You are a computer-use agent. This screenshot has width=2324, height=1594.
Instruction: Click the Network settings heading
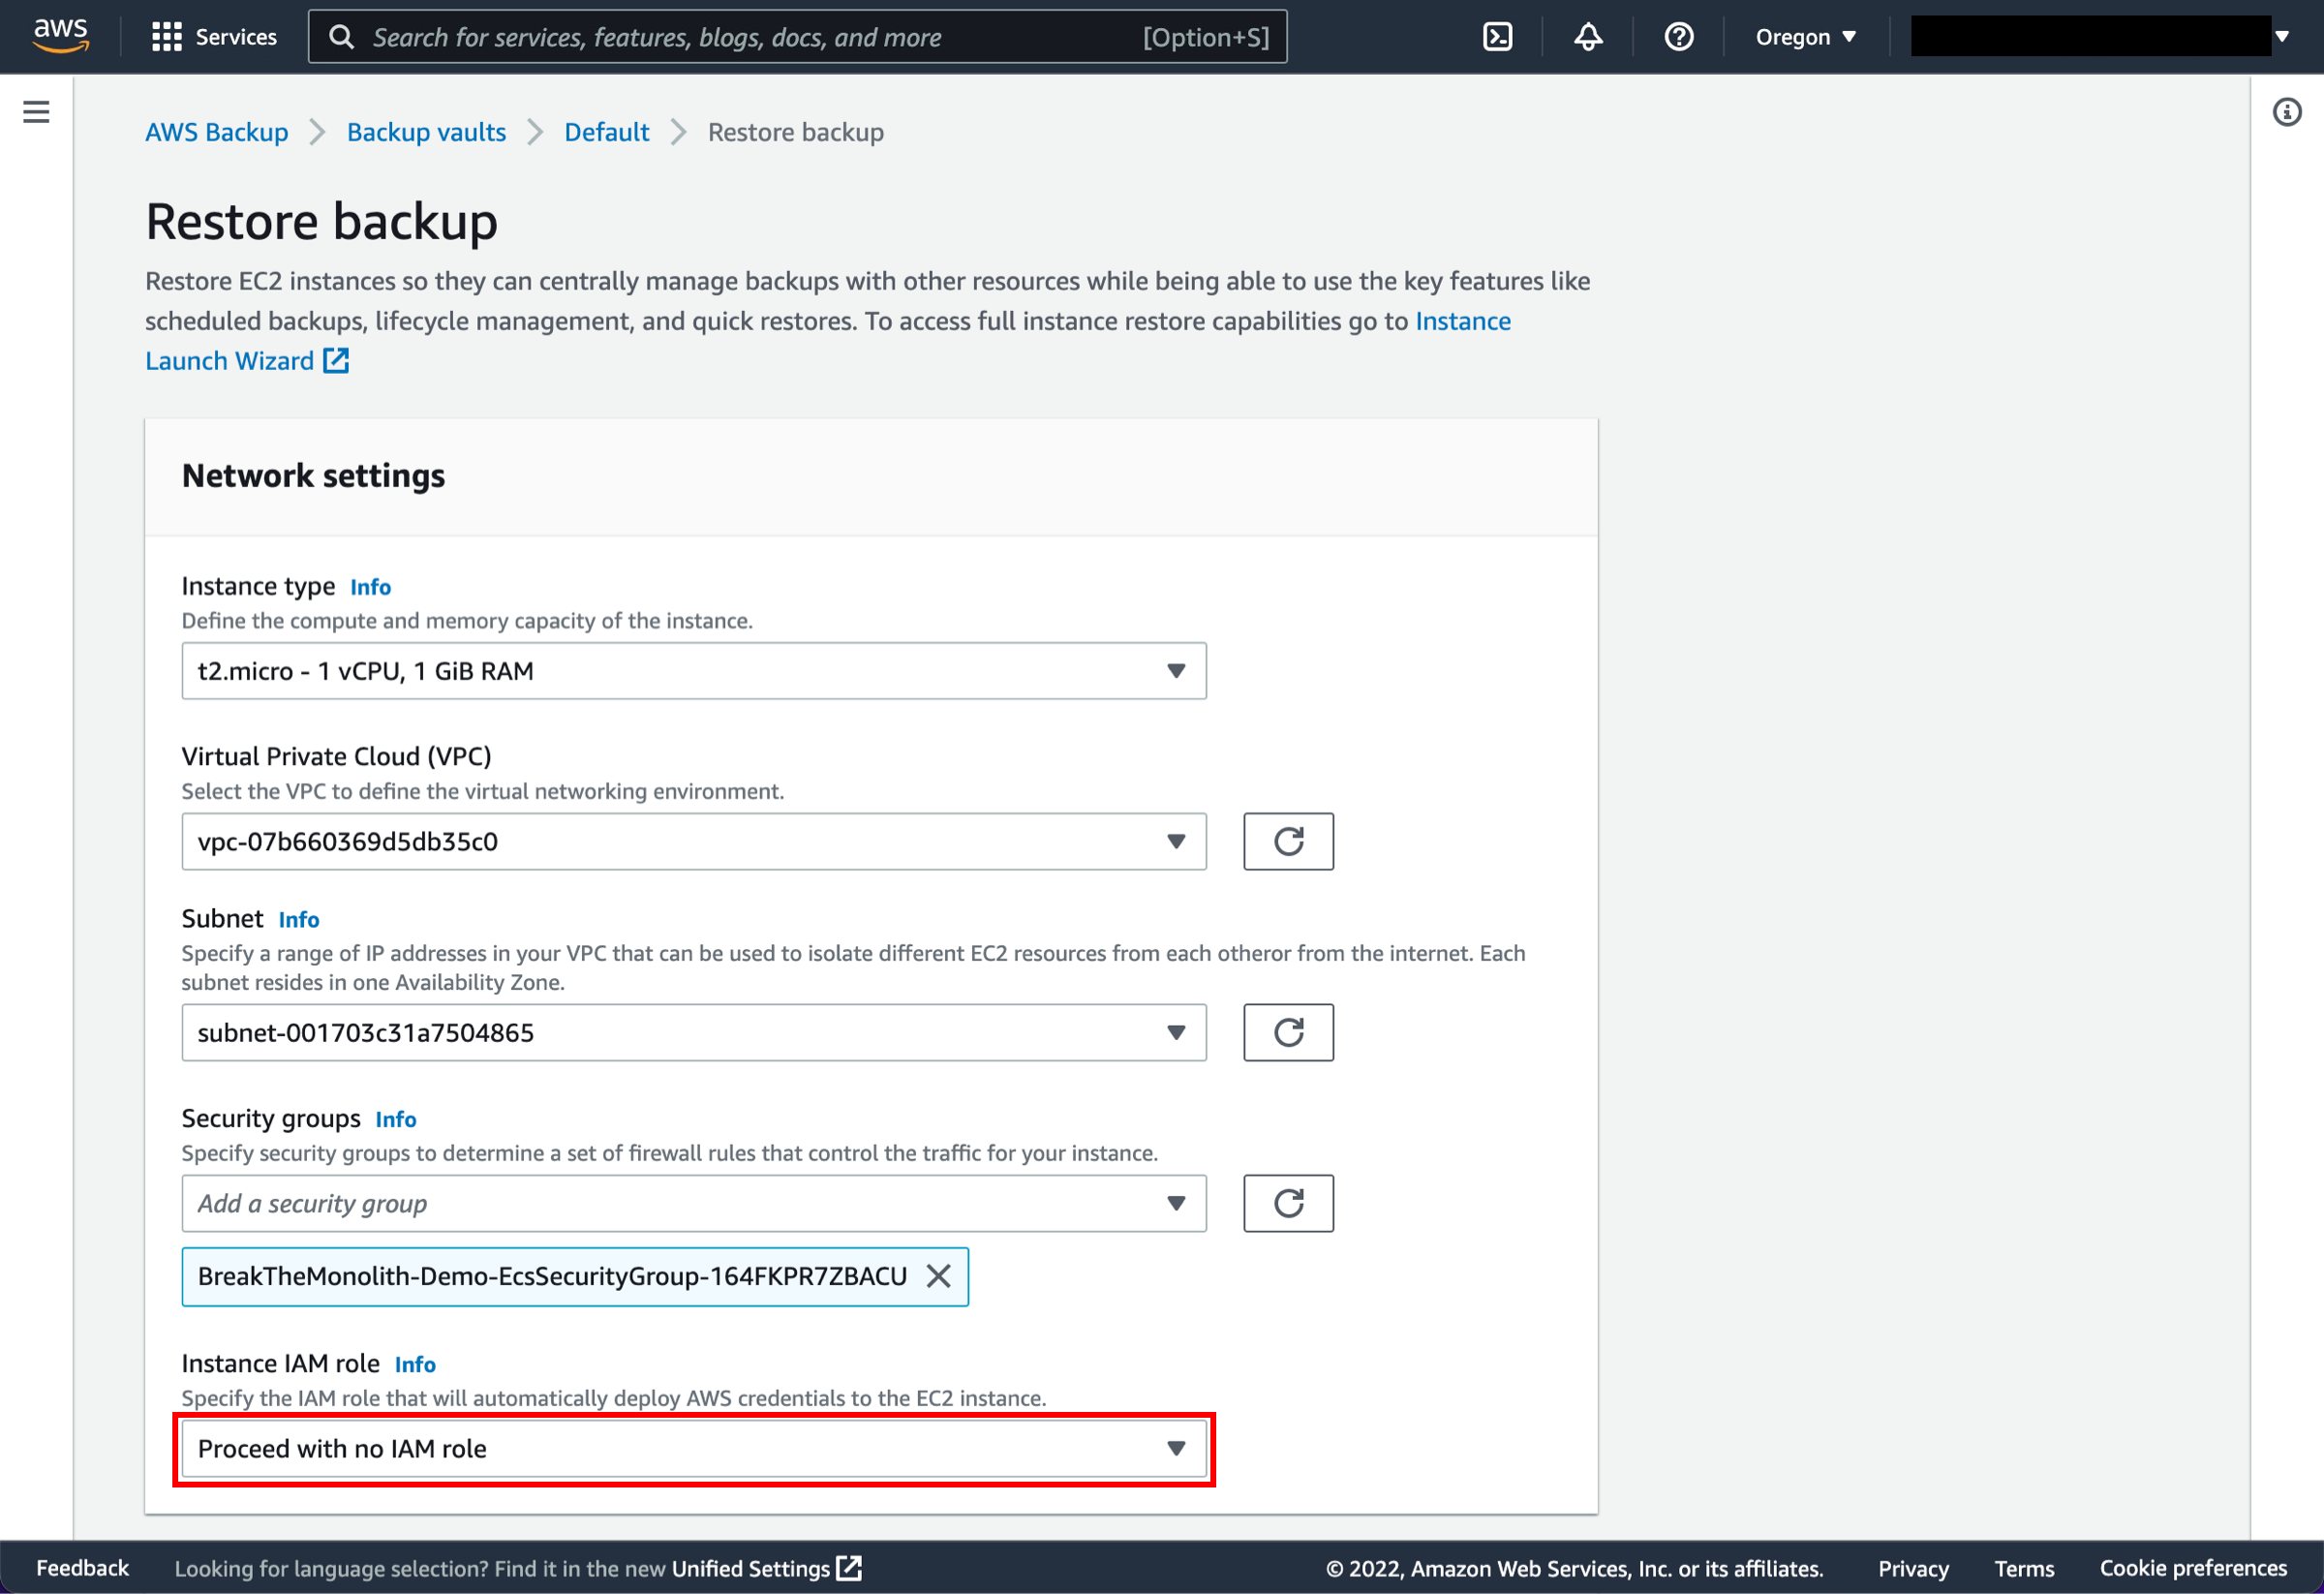(x=313, y=476)
